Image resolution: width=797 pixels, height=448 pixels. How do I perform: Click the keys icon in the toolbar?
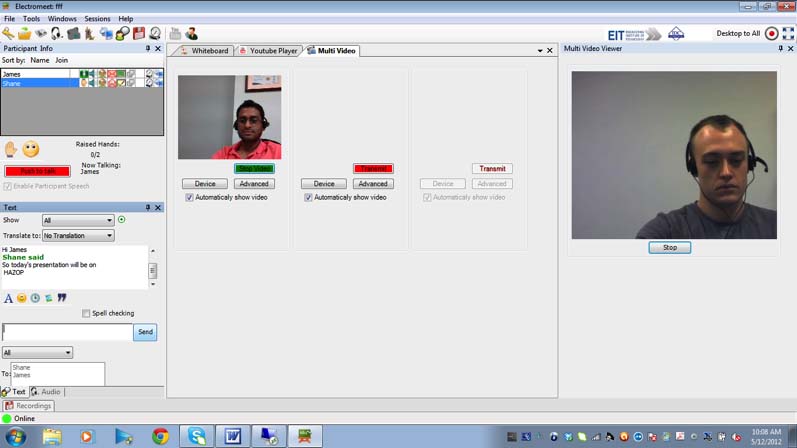(8, 34)
